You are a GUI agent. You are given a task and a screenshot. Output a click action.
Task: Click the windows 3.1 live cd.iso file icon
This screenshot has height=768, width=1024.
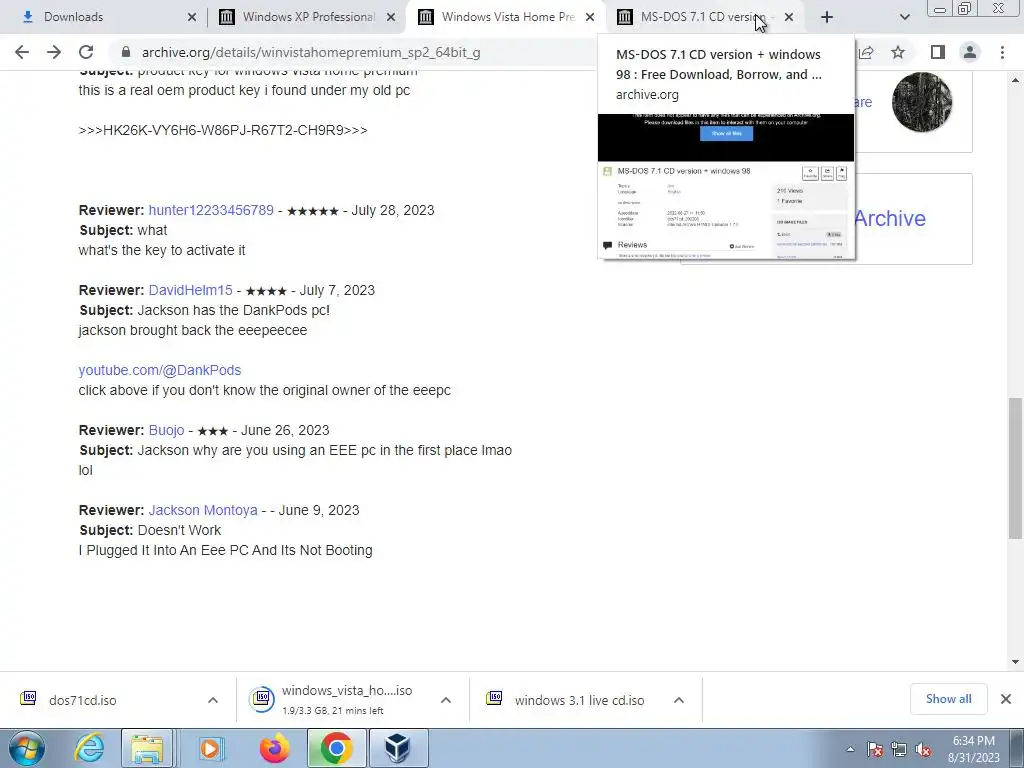(494, 698)
